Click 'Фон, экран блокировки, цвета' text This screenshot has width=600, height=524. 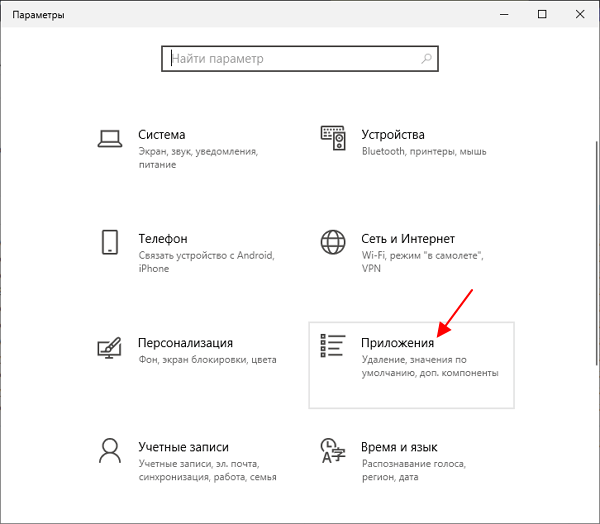coord(207,360)
